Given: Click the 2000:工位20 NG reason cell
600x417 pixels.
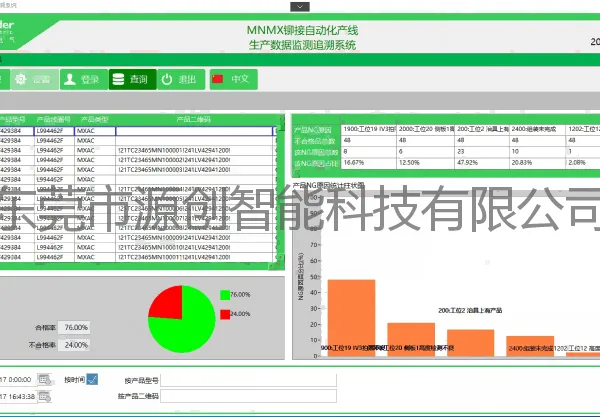Looking at the screenshot, I should 426,129.
